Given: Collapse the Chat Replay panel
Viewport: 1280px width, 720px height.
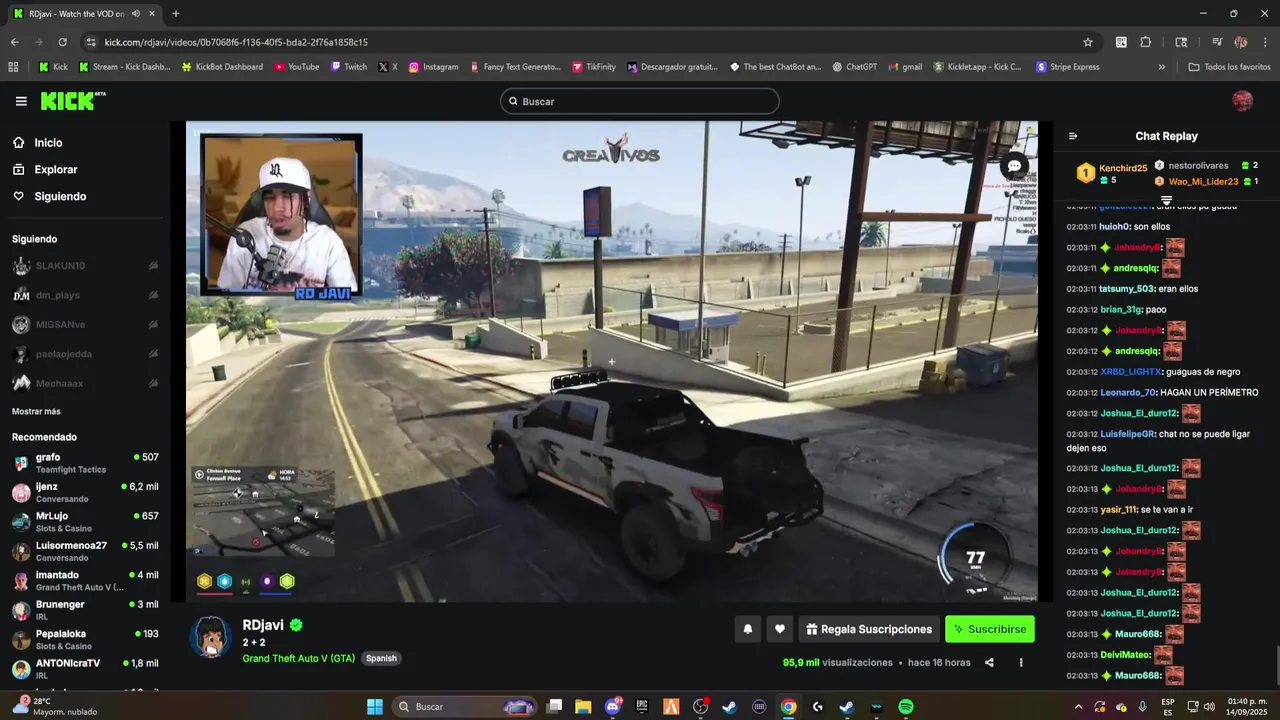Looking at the screenshot, I should [x=1073, y=136].
